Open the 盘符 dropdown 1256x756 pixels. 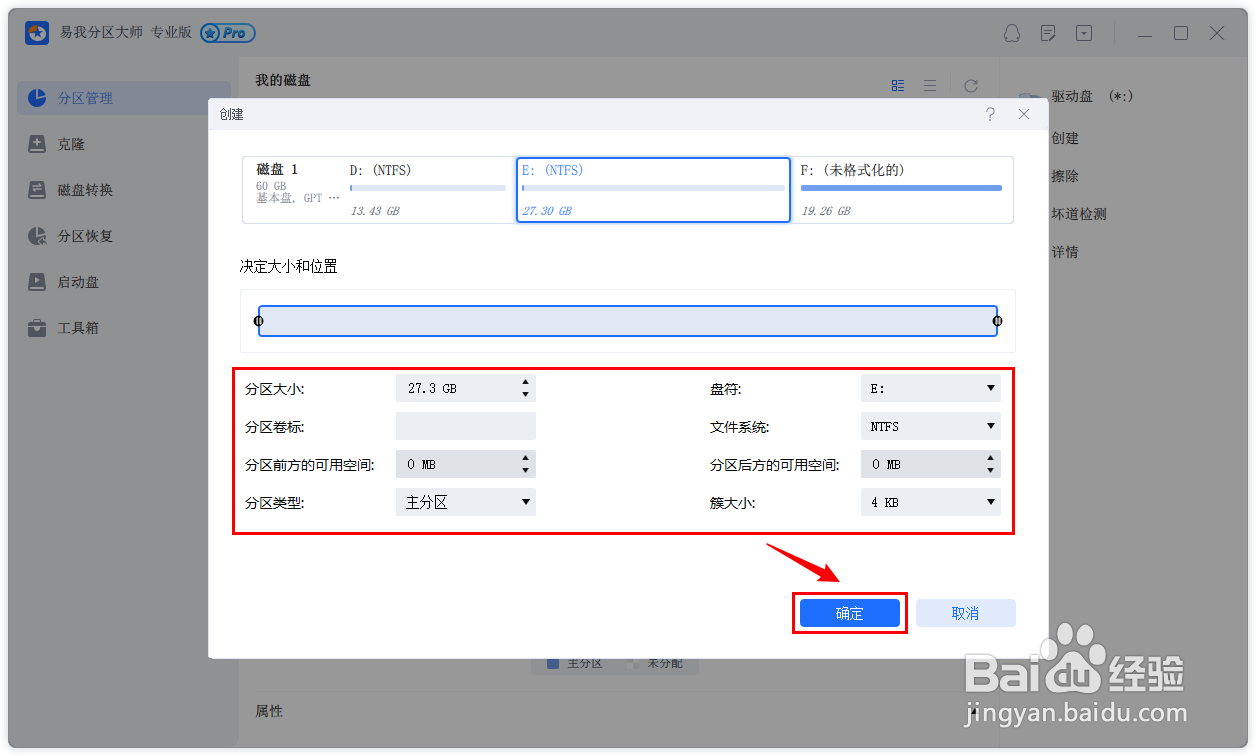pos(931,388)
